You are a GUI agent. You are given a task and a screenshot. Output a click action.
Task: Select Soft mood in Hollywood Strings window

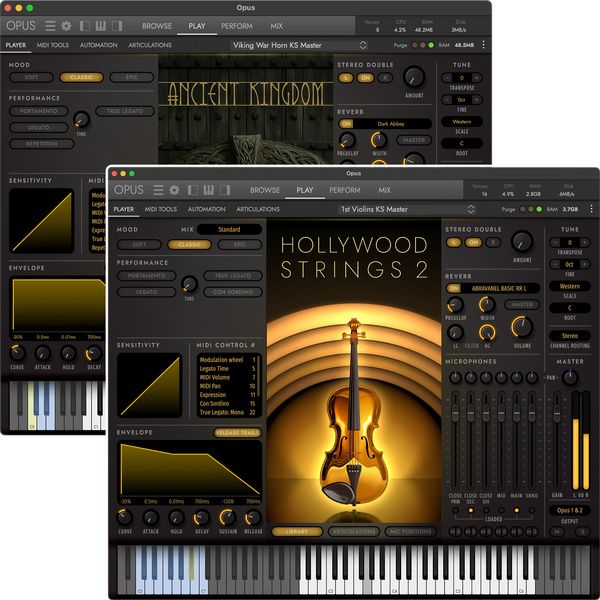click(139, 245)
